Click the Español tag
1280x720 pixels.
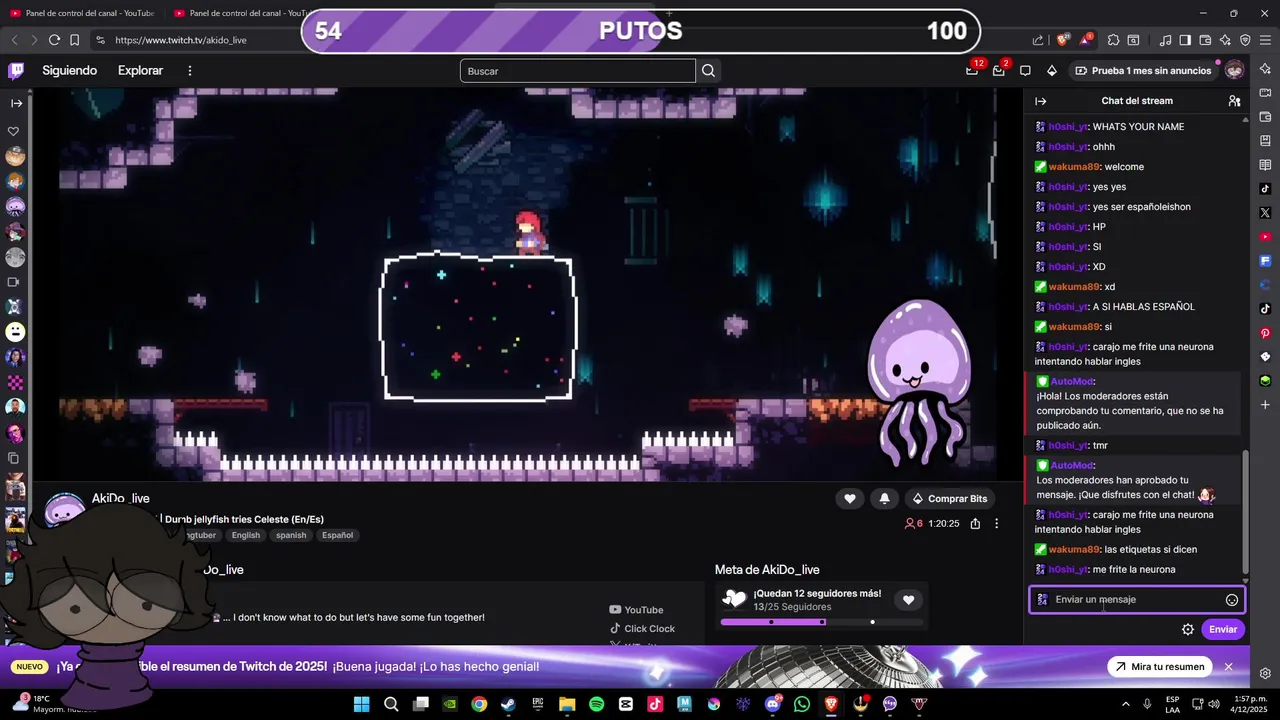337,535
